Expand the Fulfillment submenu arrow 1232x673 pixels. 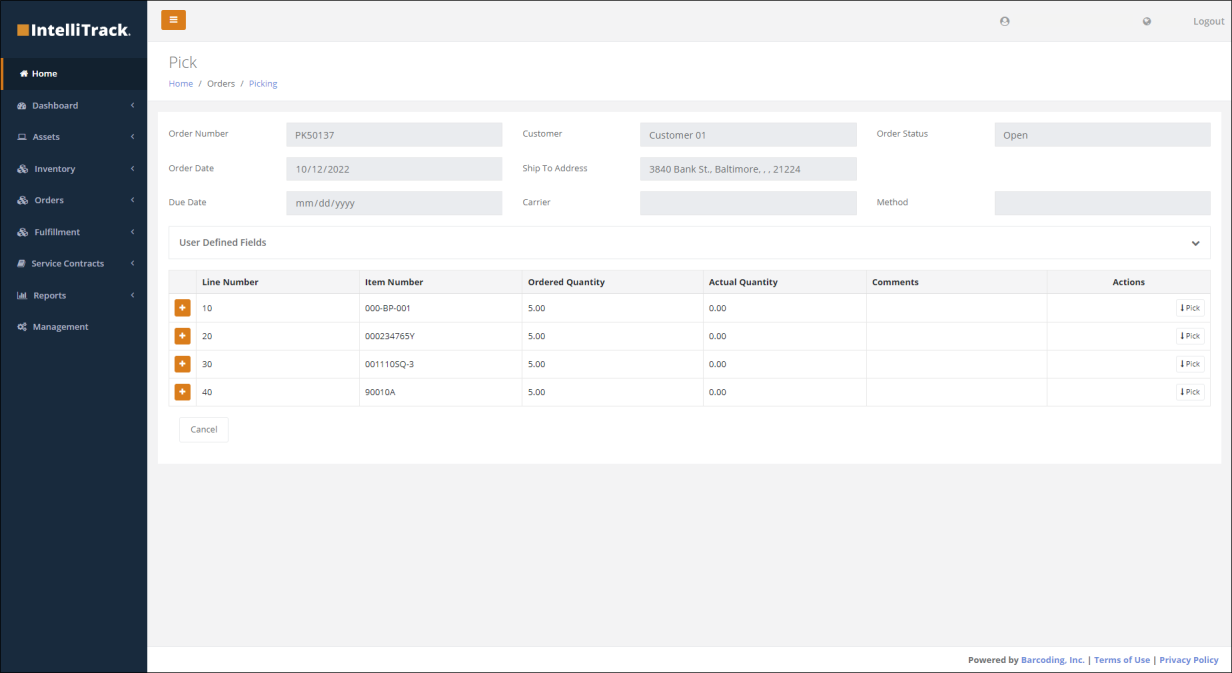pos(132,232)
